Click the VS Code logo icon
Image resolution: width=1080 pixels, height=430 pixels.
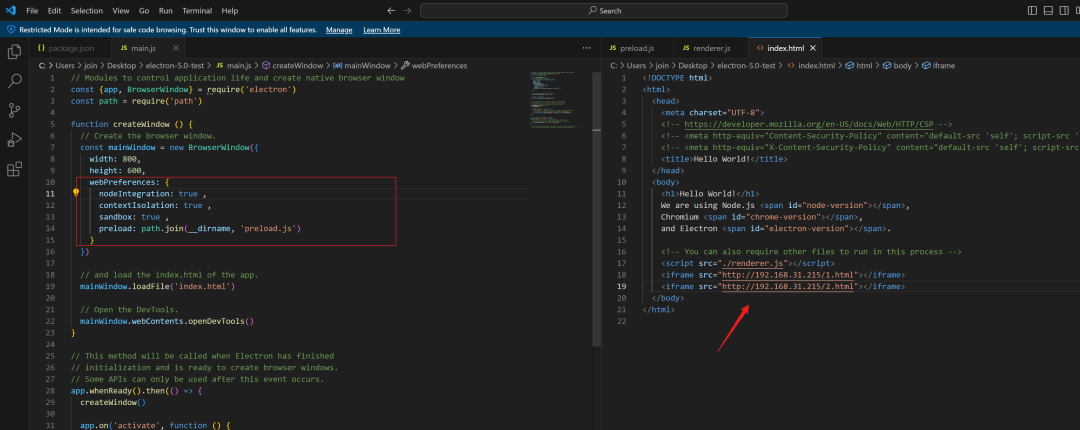point(10,10)
